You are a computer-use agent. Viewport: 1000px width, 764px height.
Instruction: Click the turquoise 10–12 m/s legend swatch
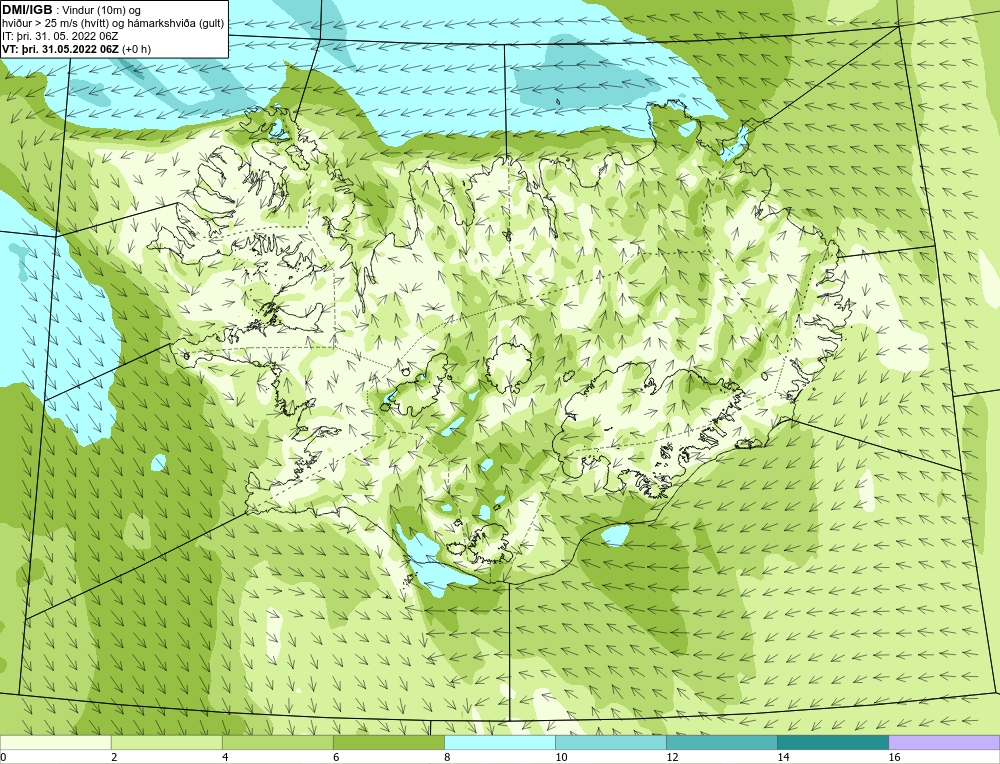pyautogui.click(x=611, y=742)
